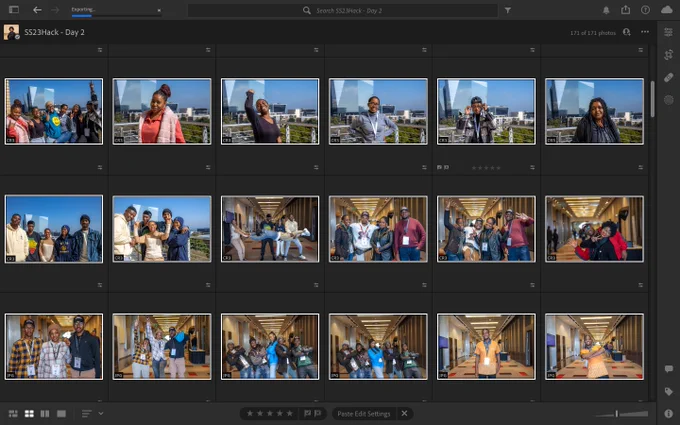Screen dimensions: 680x425
Task: Open the album three-dot more menu
Action: (645, 32)
